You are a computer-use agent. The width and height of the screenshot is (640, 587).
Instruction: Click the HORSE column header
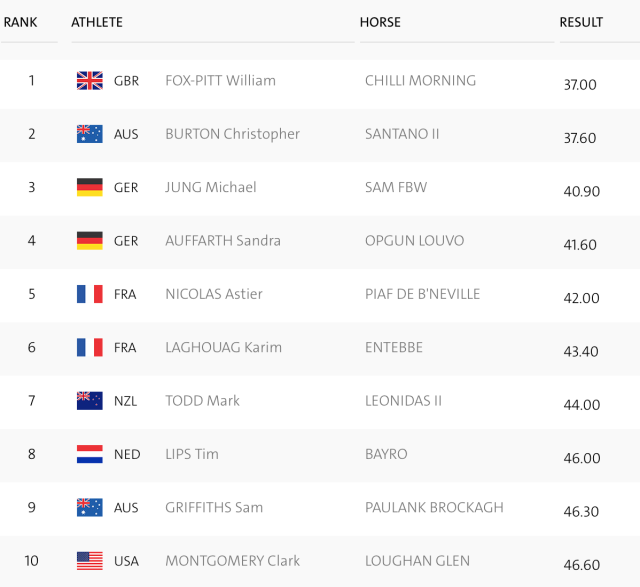[380, 22]
